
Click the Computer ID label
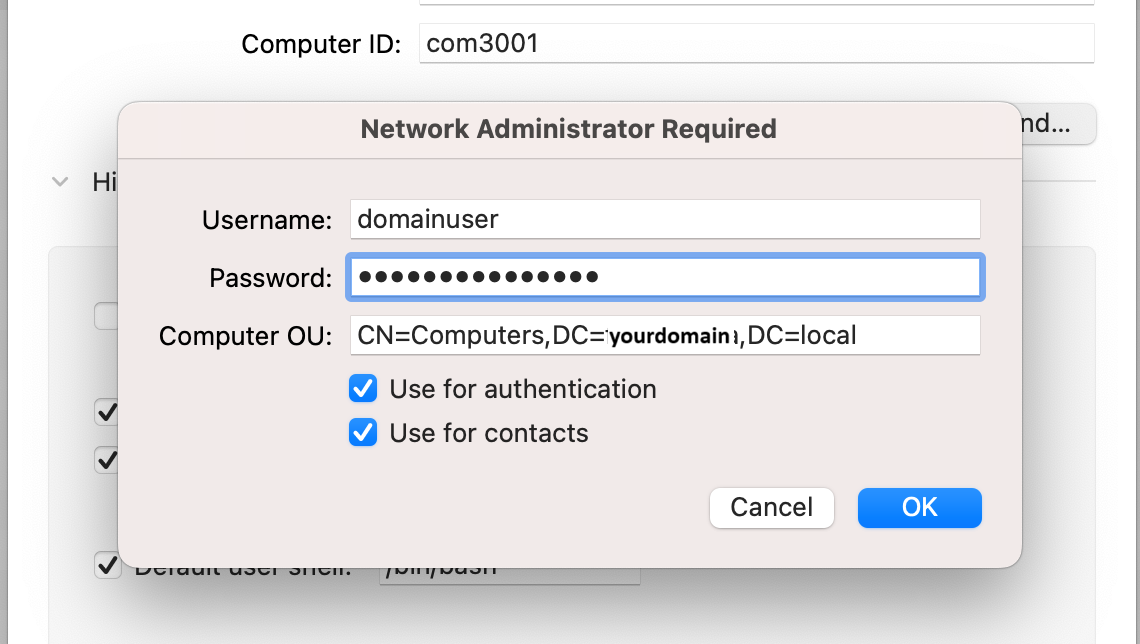point(321,44)
